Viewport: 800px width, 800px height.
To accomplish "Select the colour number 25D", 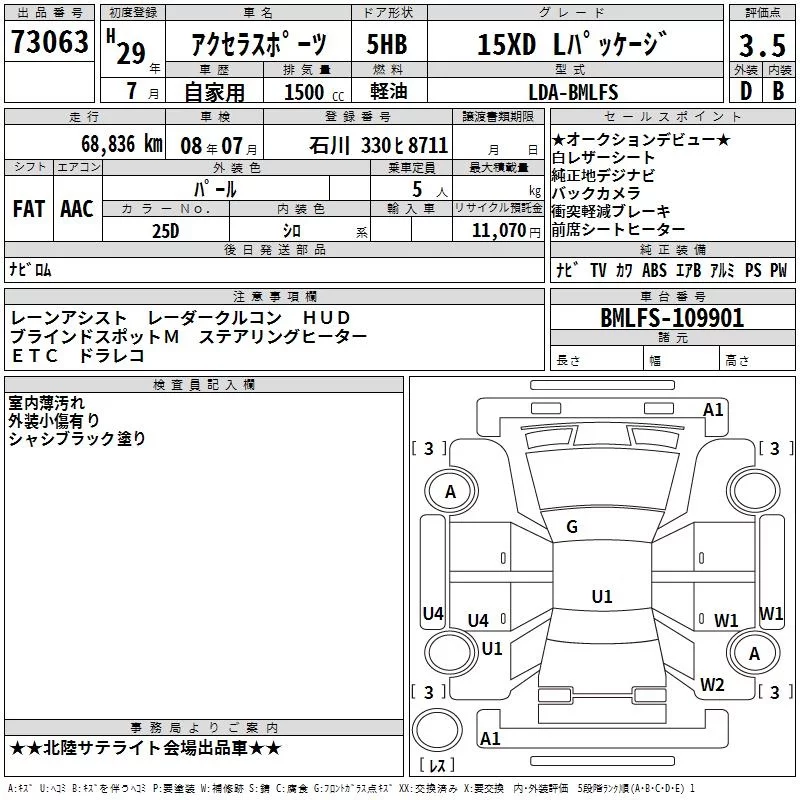I will coord(166,231).
